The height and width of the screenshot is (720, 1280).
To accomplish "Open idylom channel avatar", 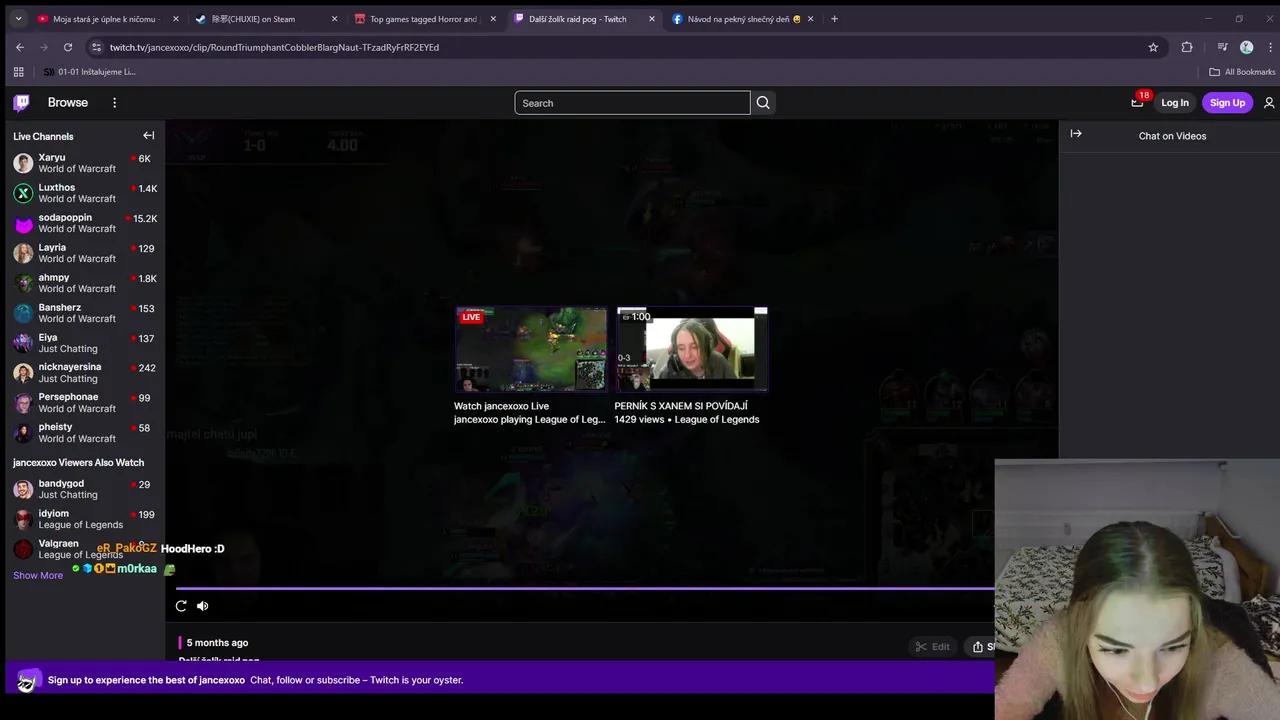I will [x=23, y=519].
